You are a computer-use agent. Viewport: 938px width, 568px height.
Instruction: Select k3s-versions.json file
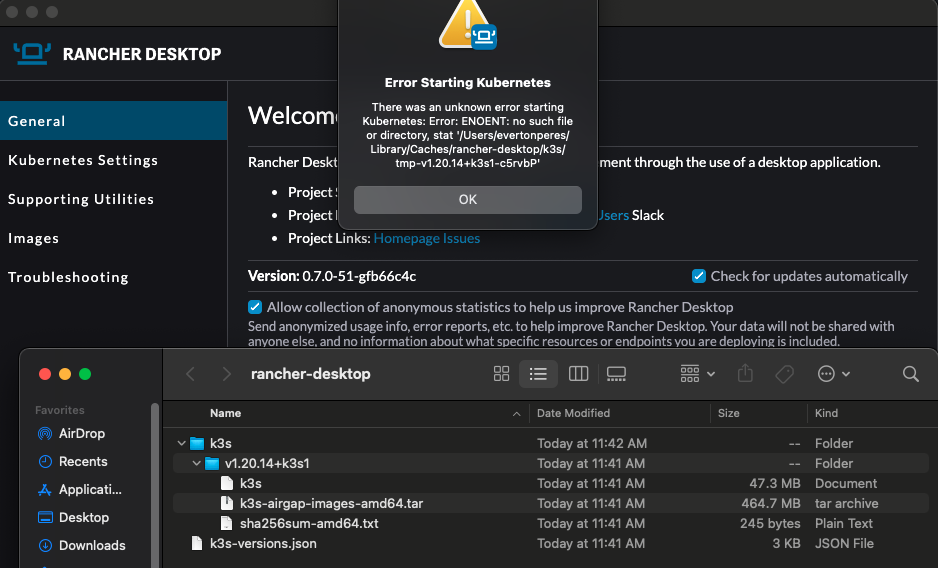pyautogui.click(x=550, y=543)
